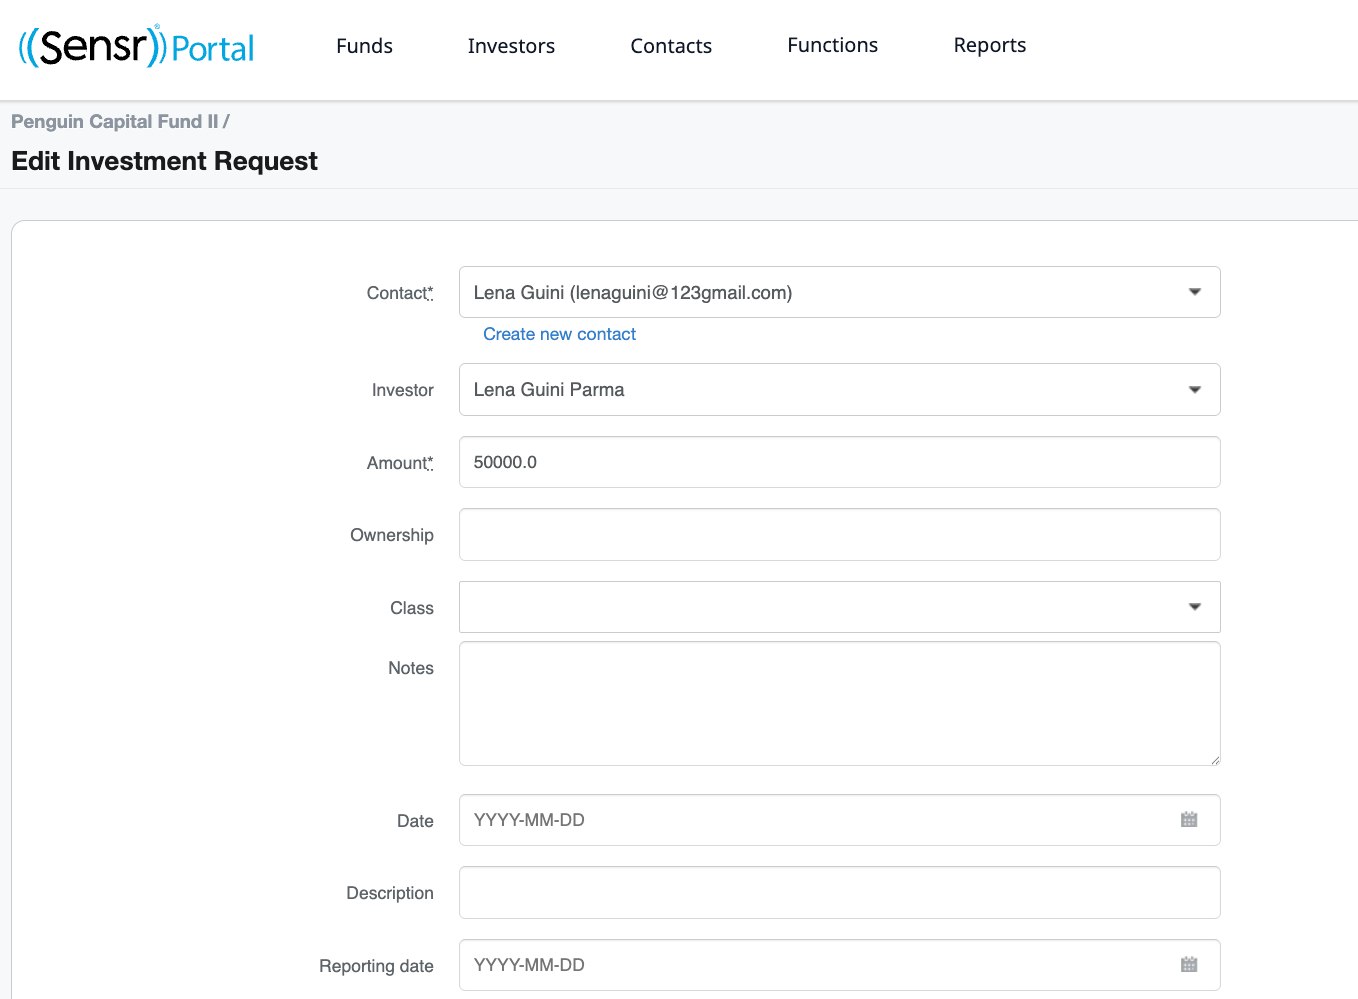Click the Reporting date field label
Image resolution: width=1358 pixels, height=999 pixels.
(x=376, y=966)
